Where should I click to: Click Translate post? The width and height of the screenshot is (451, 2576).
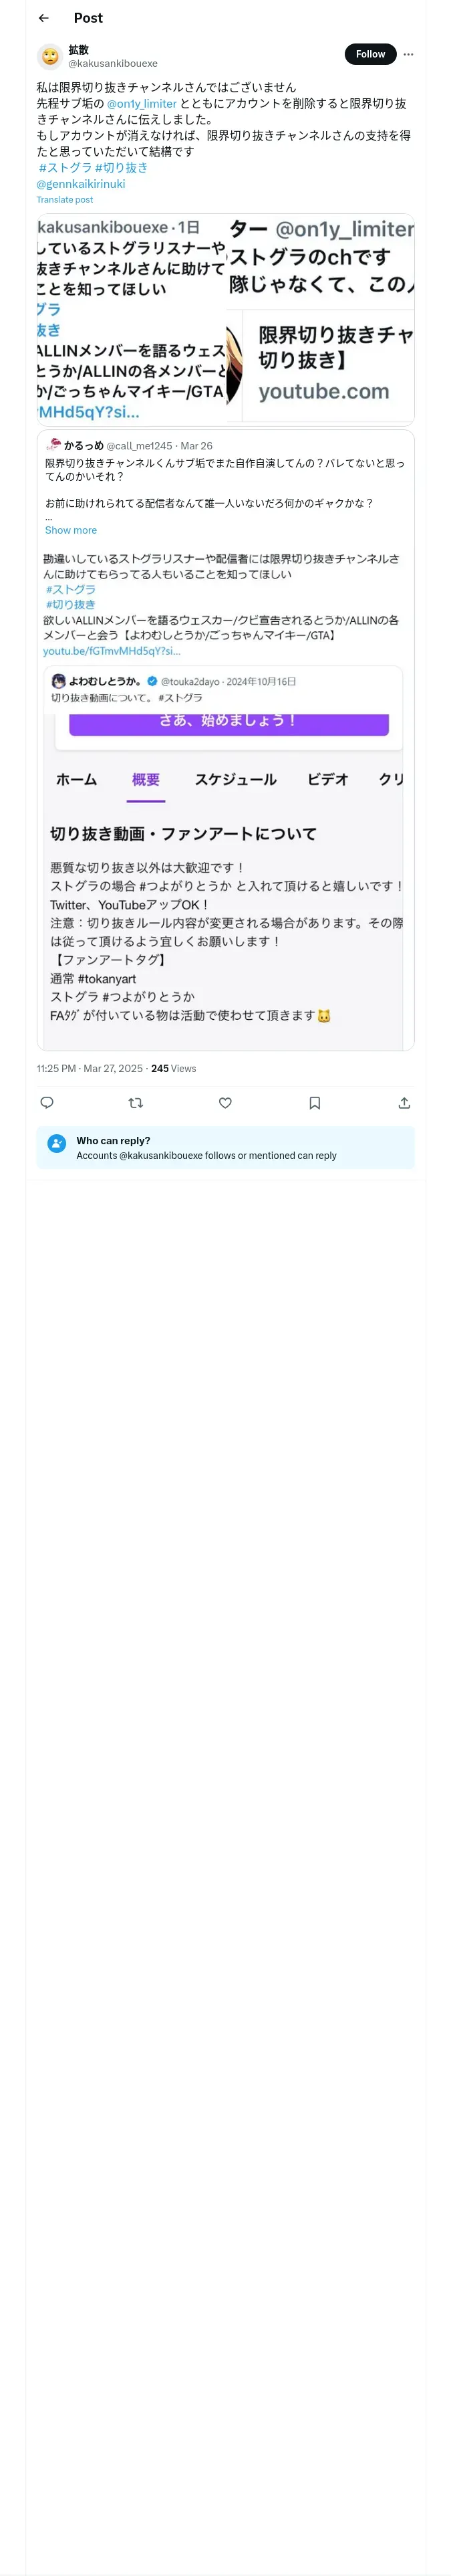click(65, 200)
